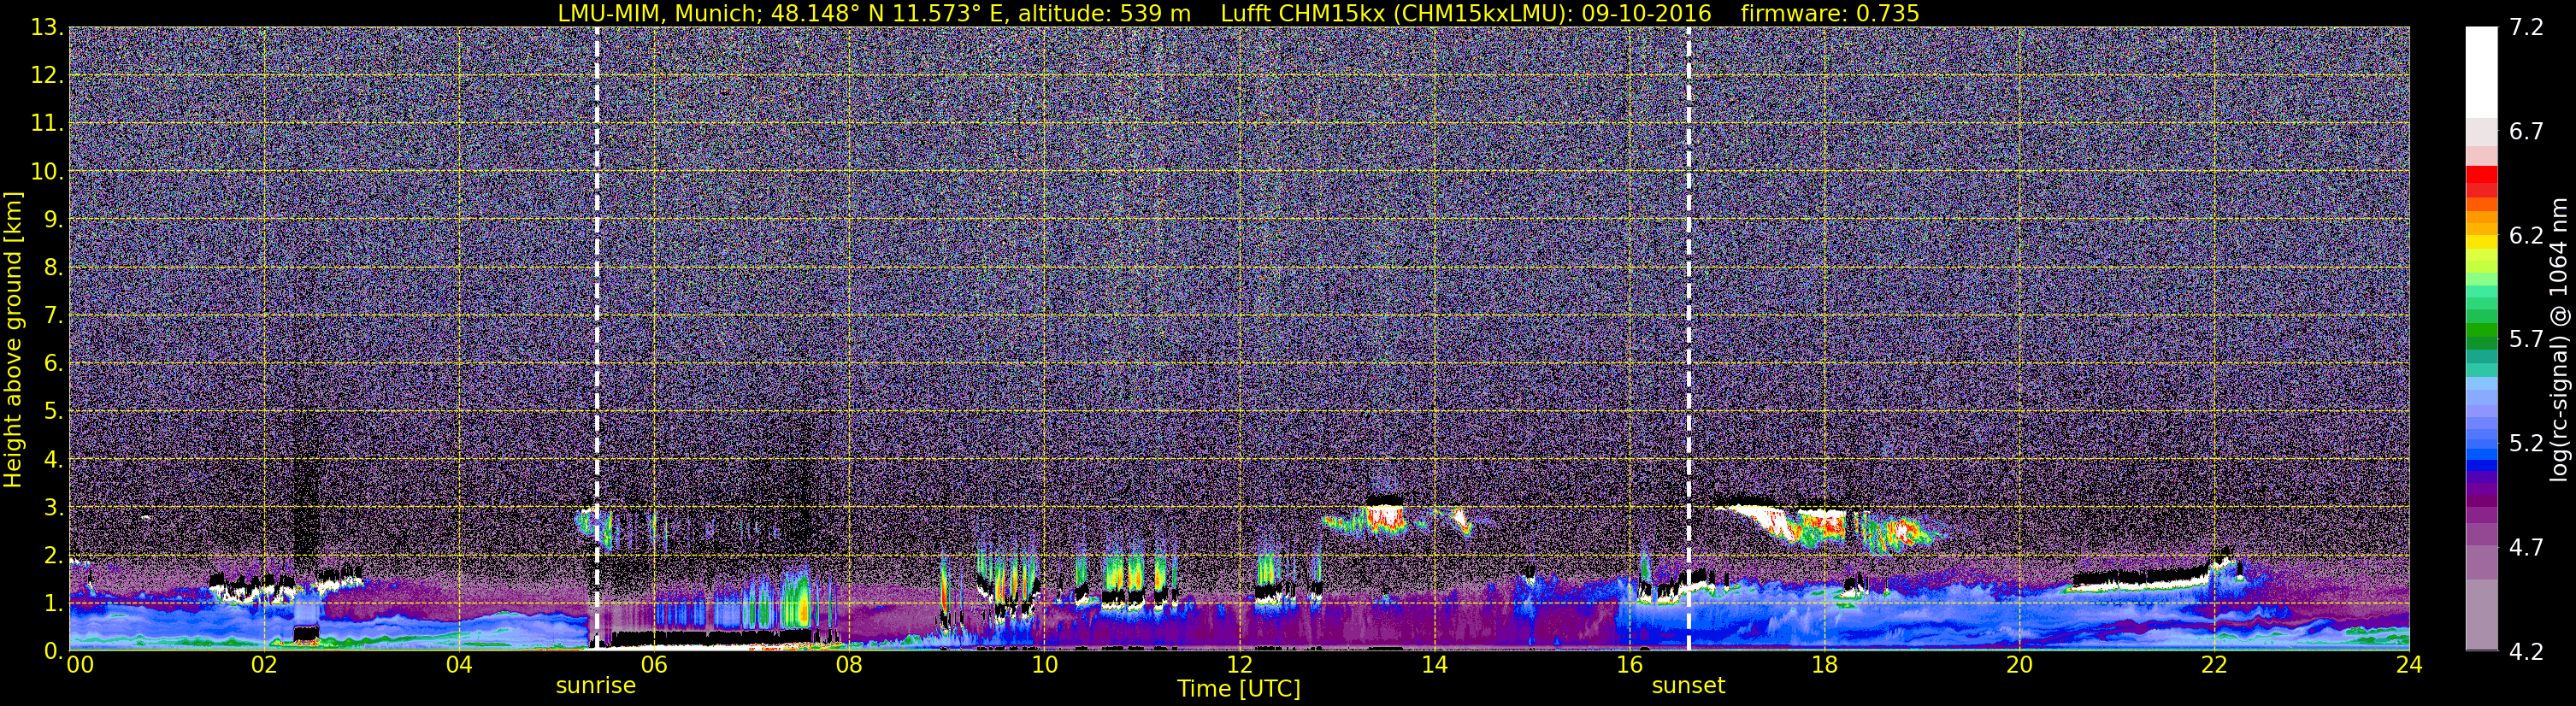The image size is (2576, 706).
Task: Select the white dashed sunrise marker line
Action: coord(597,339)
